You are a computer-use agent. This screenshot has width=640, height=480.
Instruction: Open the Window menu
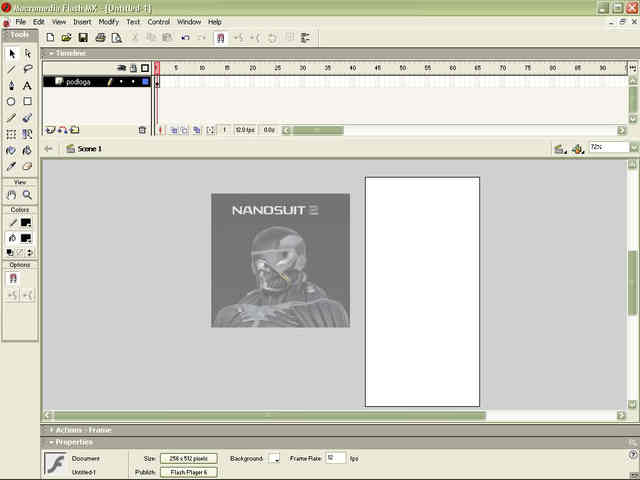[189, 22]
